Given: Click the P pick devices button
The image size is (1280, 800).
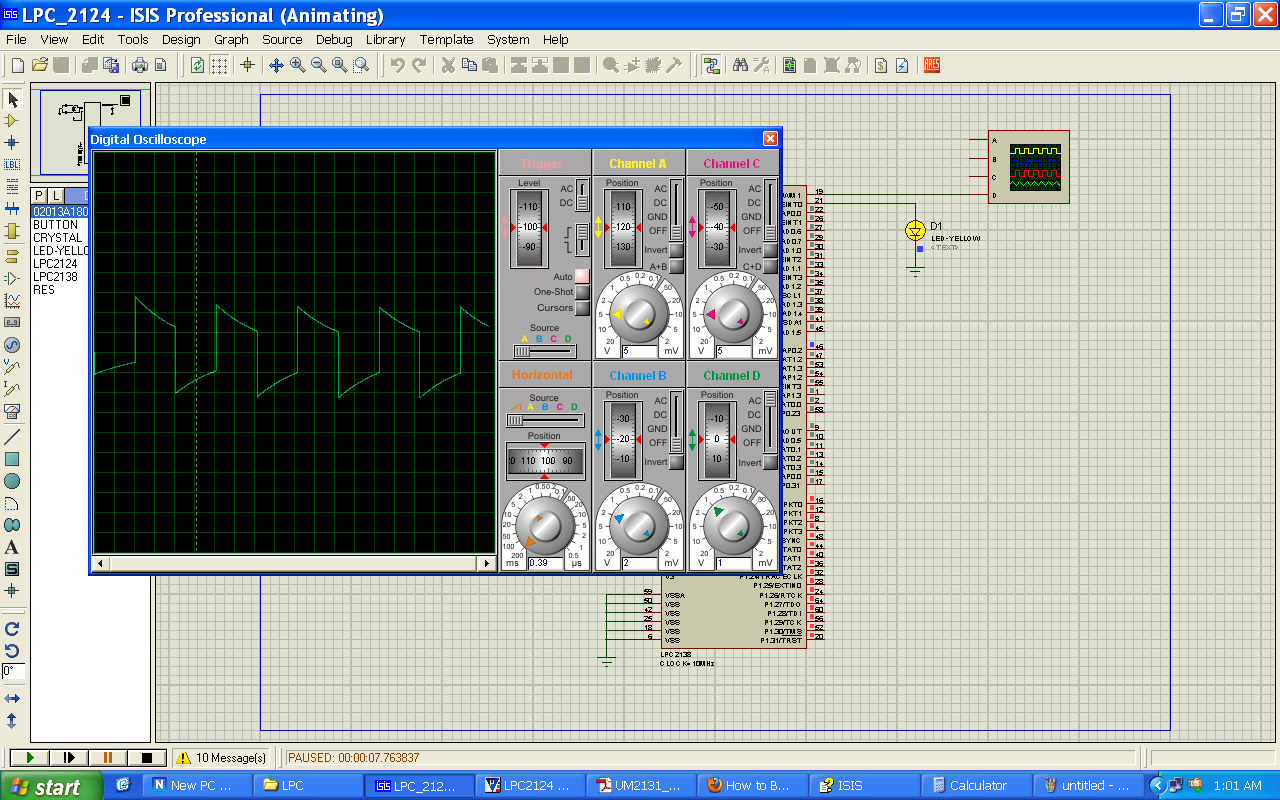Looking at the screenshot, I should pyautogui.click(x=39, y=195).
